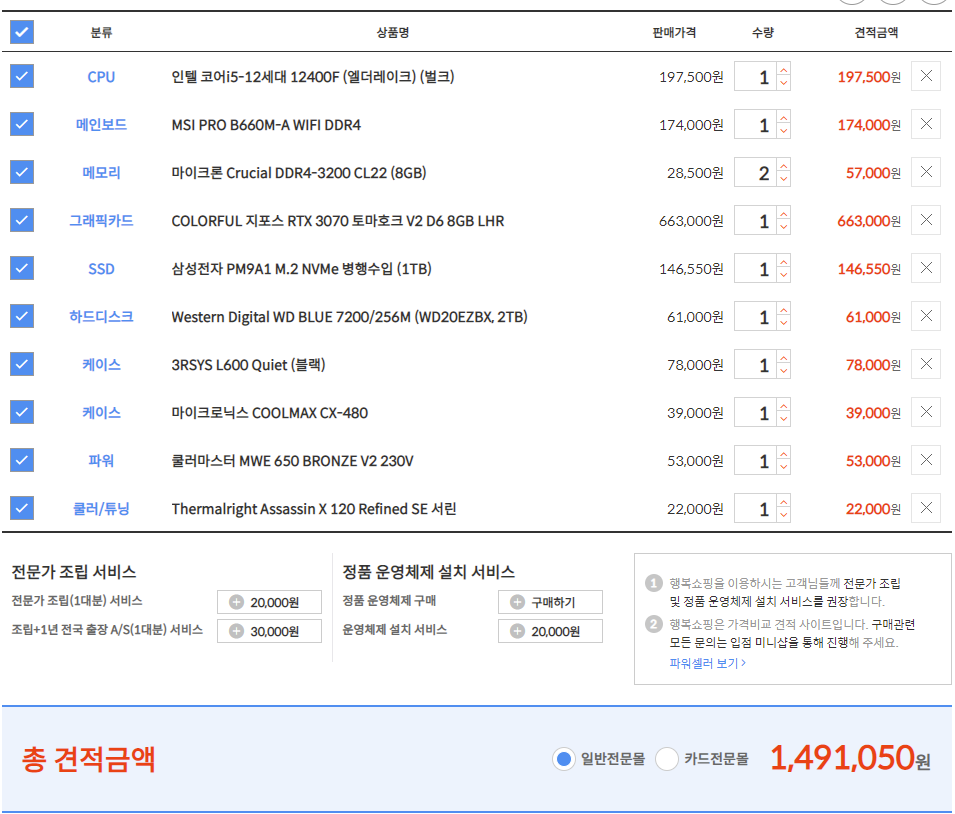The image size is (955, 814).
Task: Uncheck the 메모리 row checkbox
Action: (22, 172)
